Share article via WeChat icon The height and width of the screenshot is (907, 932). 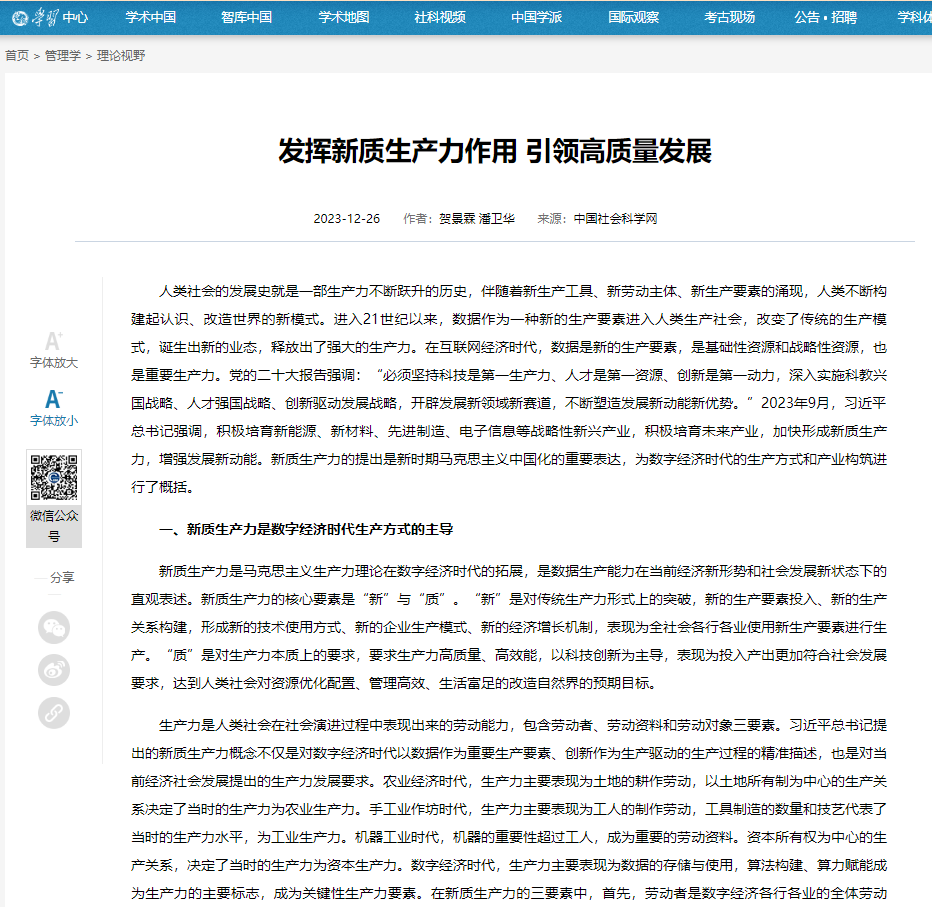tap(54, 628)
